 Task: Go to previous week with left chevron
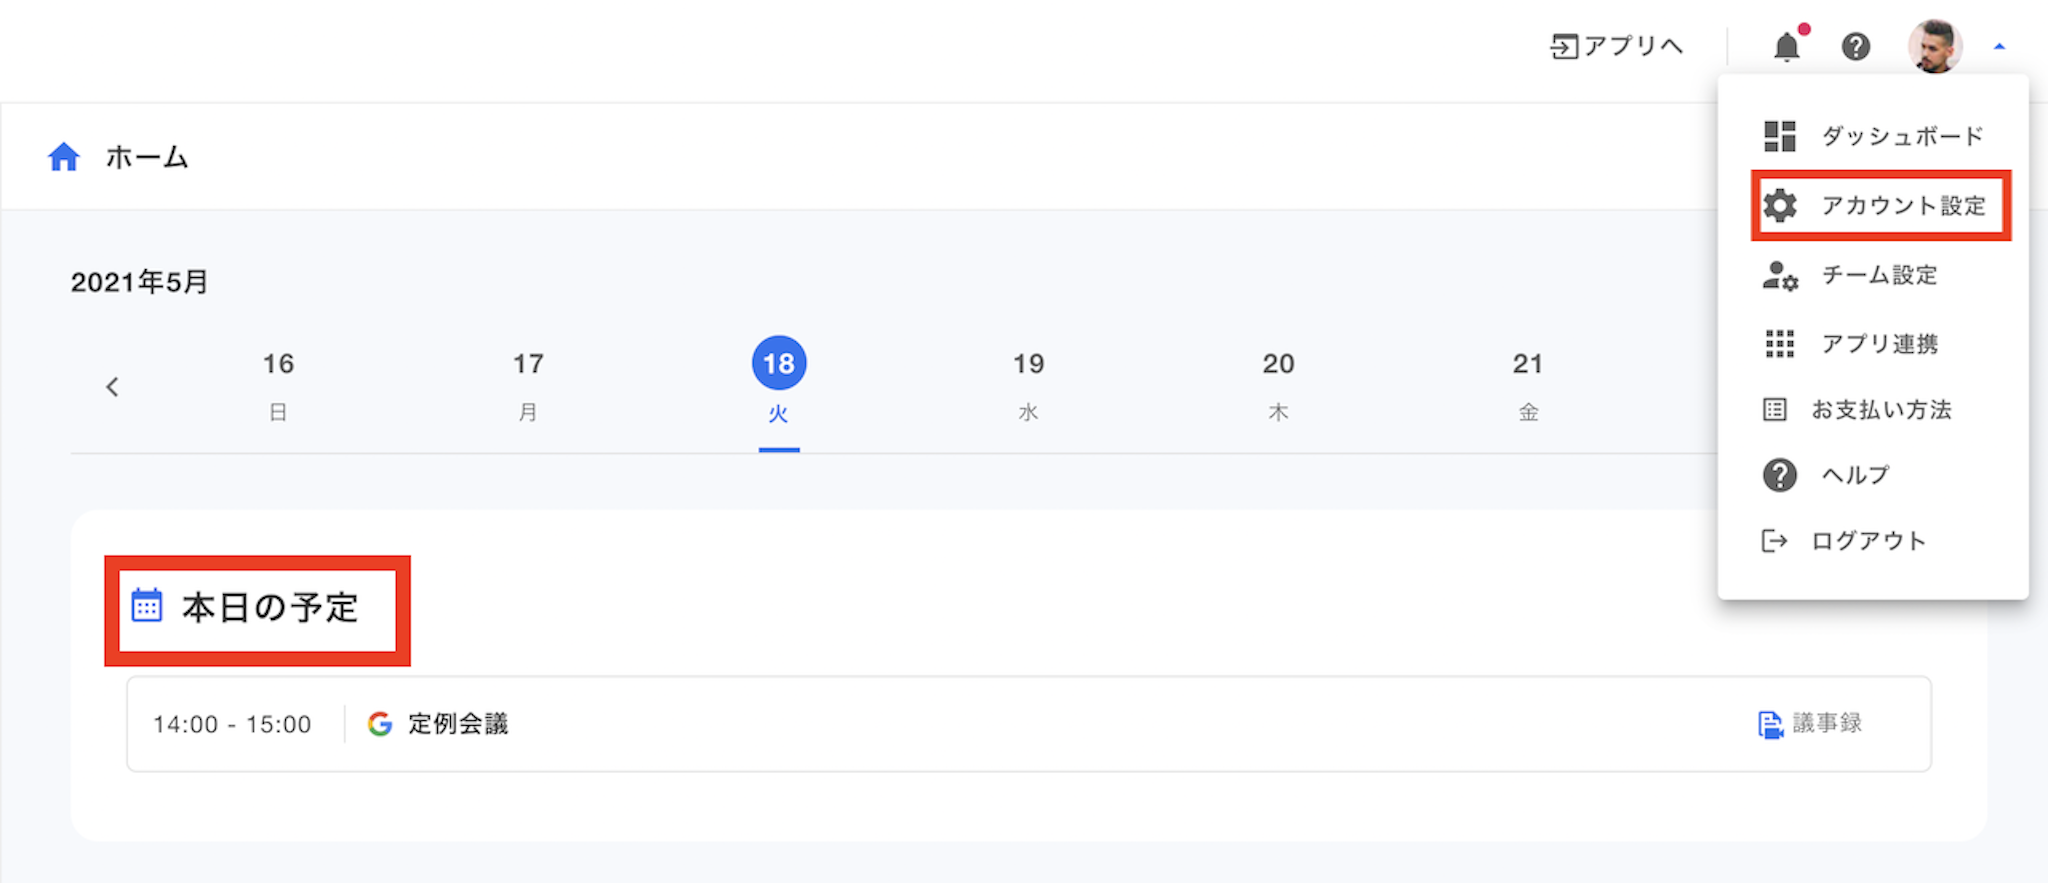[x=112, y=387]
